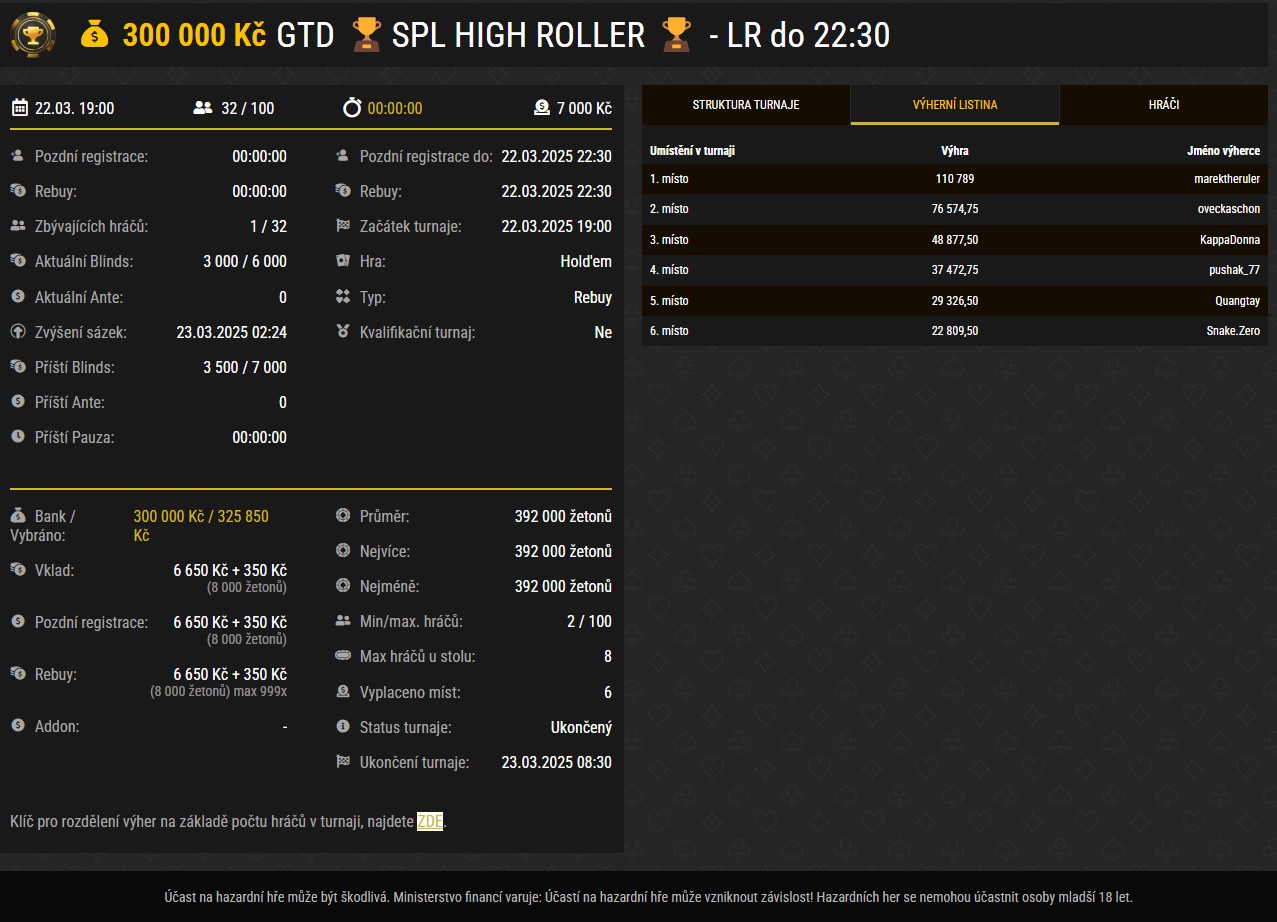Click the info icon beside Status turnaje
The image size is (1277, 922).
pyautogui.click(x=343, y=727)
